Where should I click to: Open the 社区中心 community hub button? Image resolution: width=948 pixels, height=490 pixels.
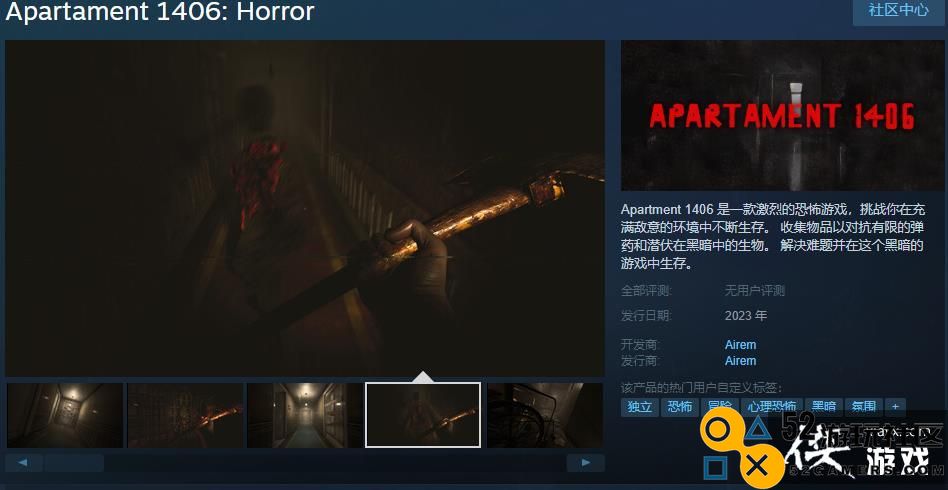coord(898,11)
